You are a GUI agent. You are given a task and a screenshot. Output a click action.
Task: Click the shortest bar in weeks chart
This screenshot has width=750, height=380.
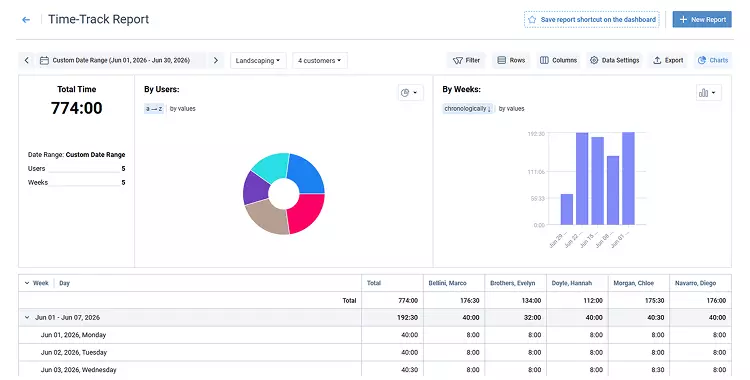click(x=567, y=209)
